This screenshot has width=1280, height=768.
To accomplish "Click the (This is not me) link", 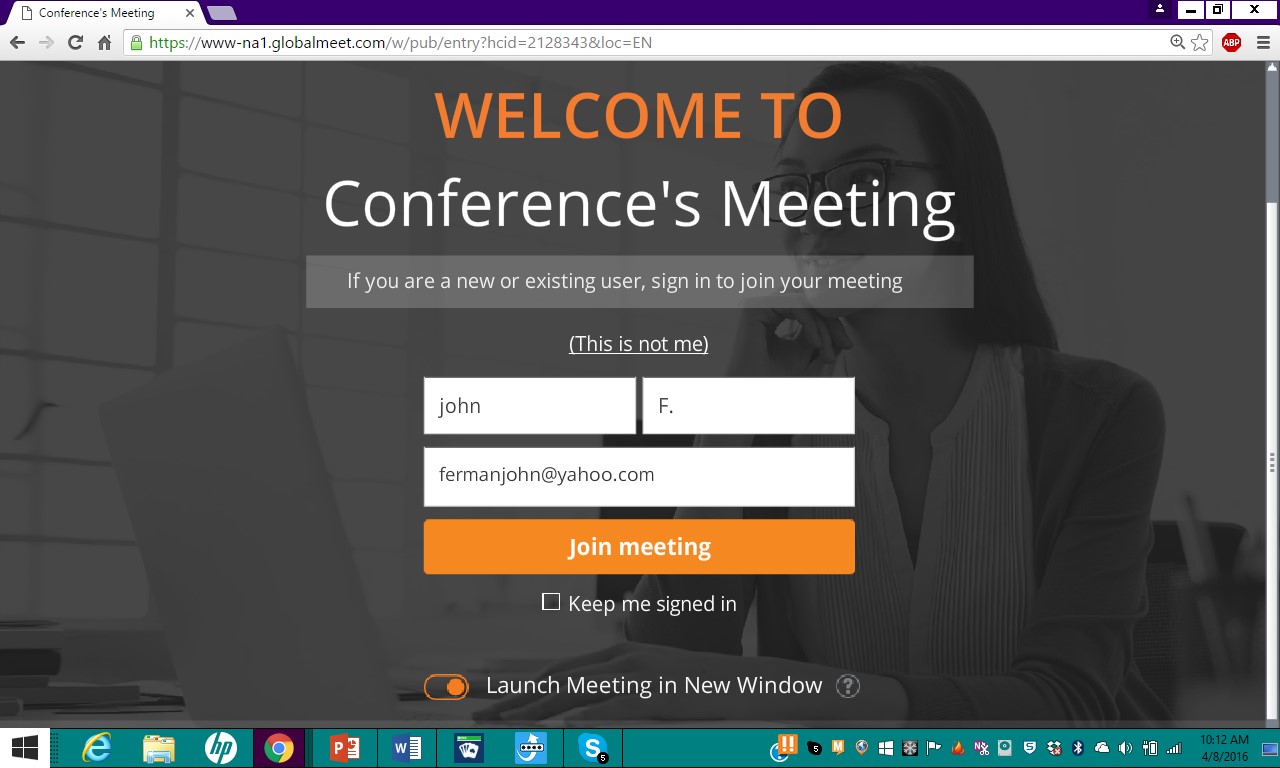I will pyautogui.click(x=638, y=344).
